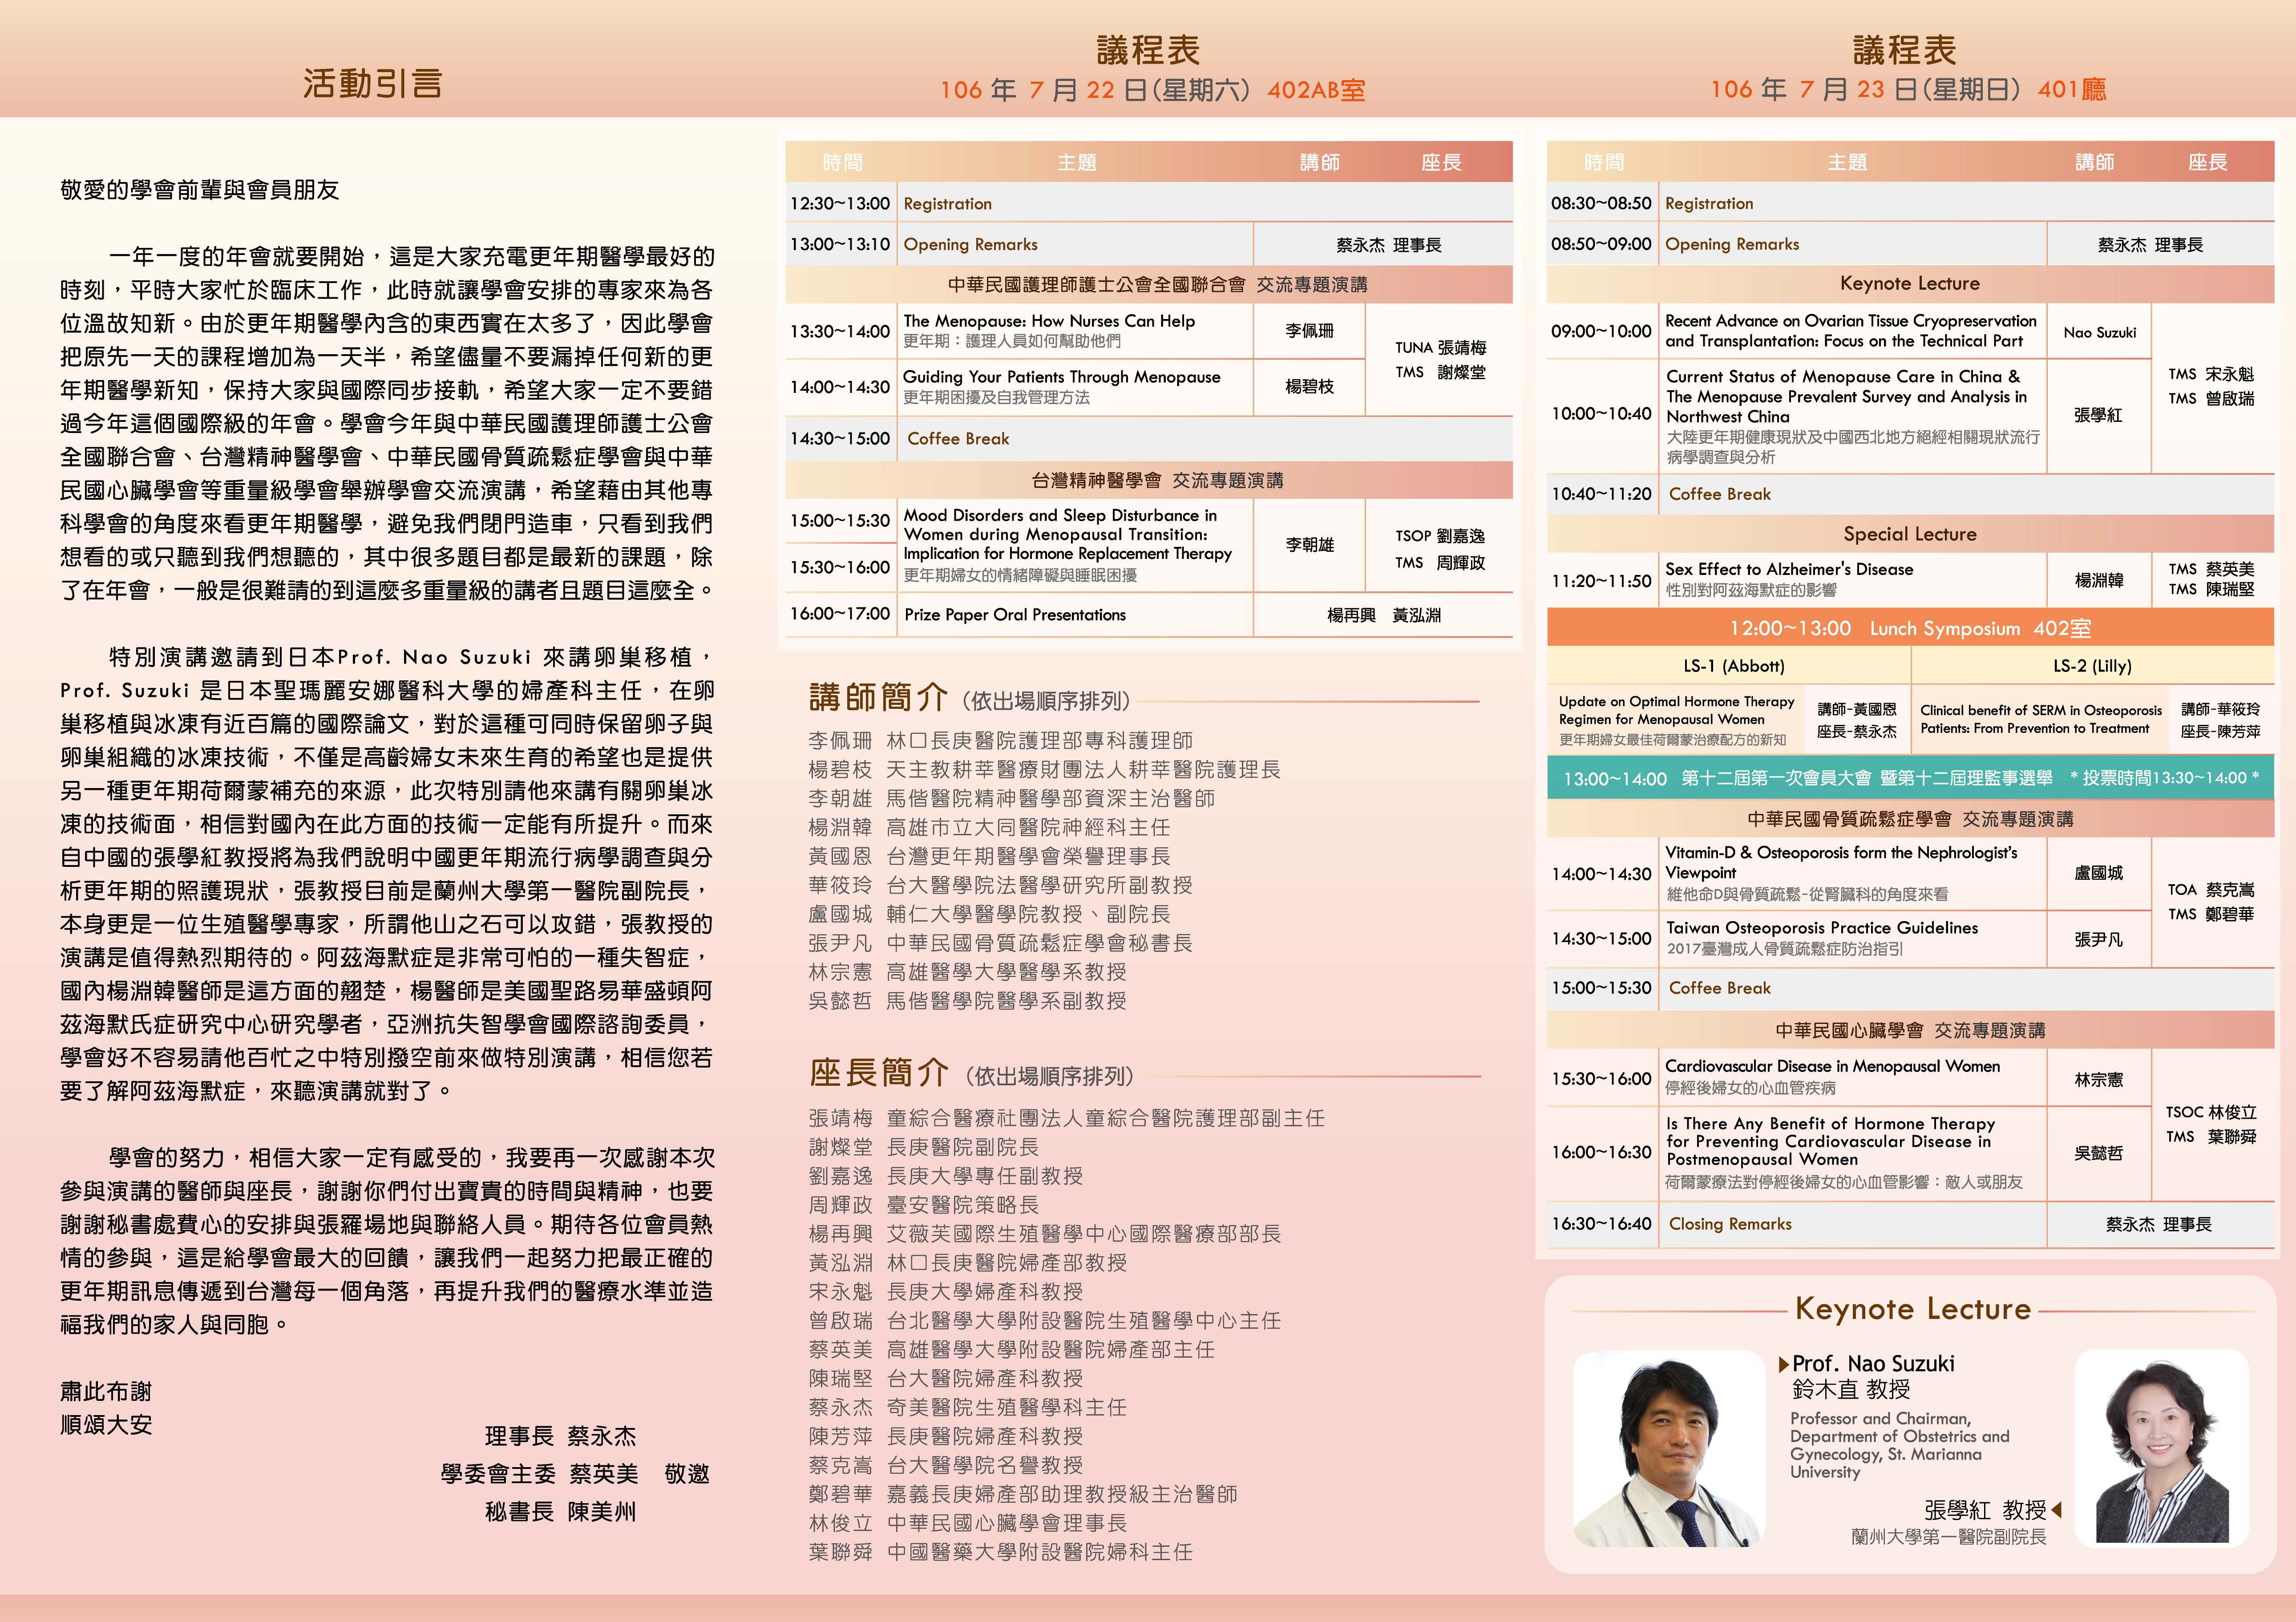Click the 12:00~13:00 Lunch Symposium 402室 bar
The image size is (2296, 1622).
pyautogui.click(x=1910, y=628)
